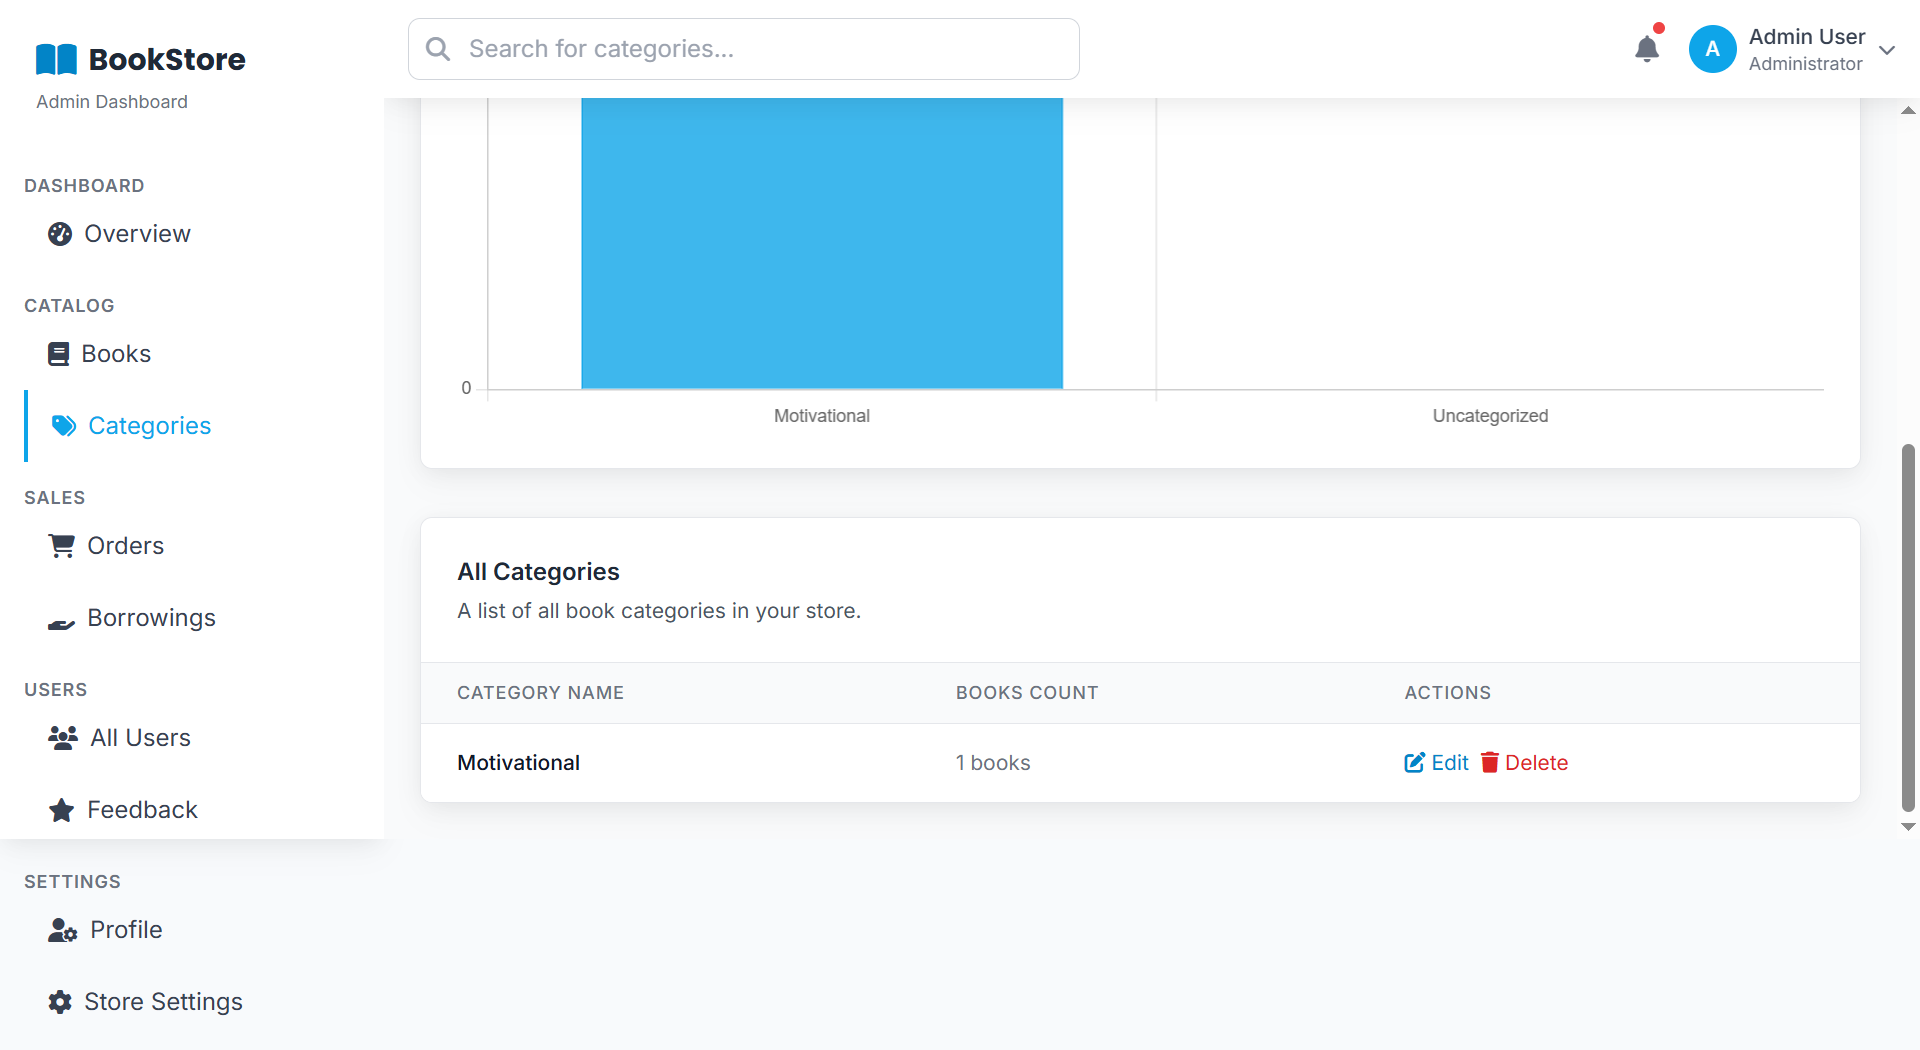This screenshot has height=1050, width=1920.
Task: Open the Admin User account menu avatar
Action: click(x=1712, y=49)
